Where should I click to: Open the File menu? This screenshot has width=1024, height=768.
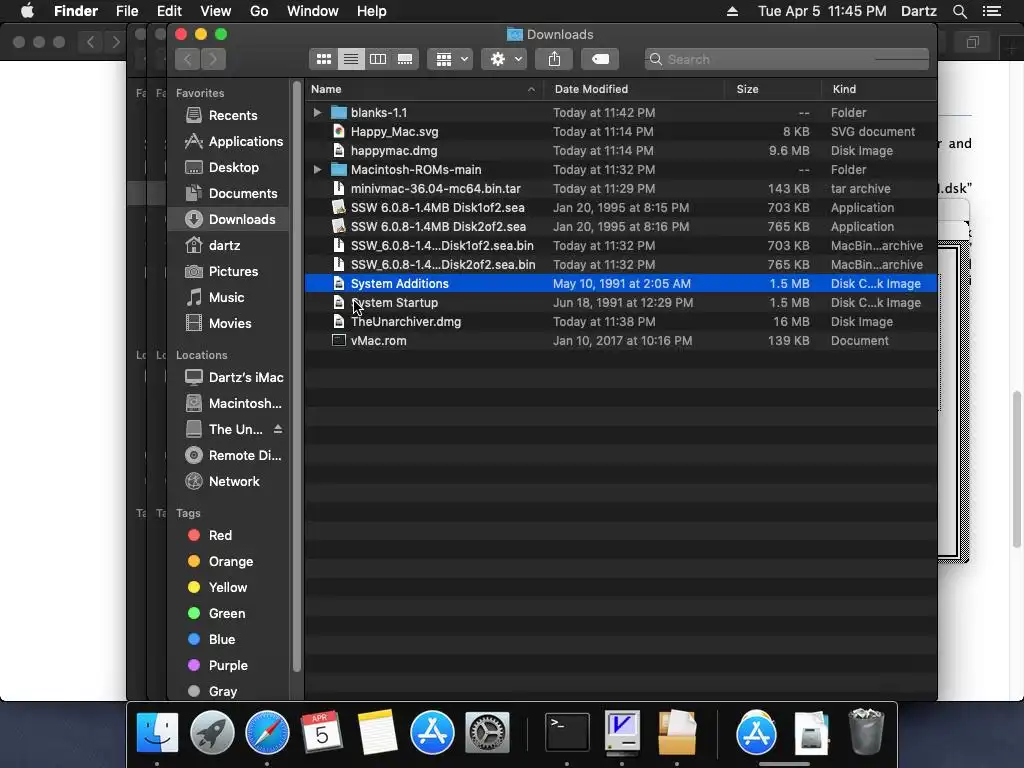click(127, 11)
